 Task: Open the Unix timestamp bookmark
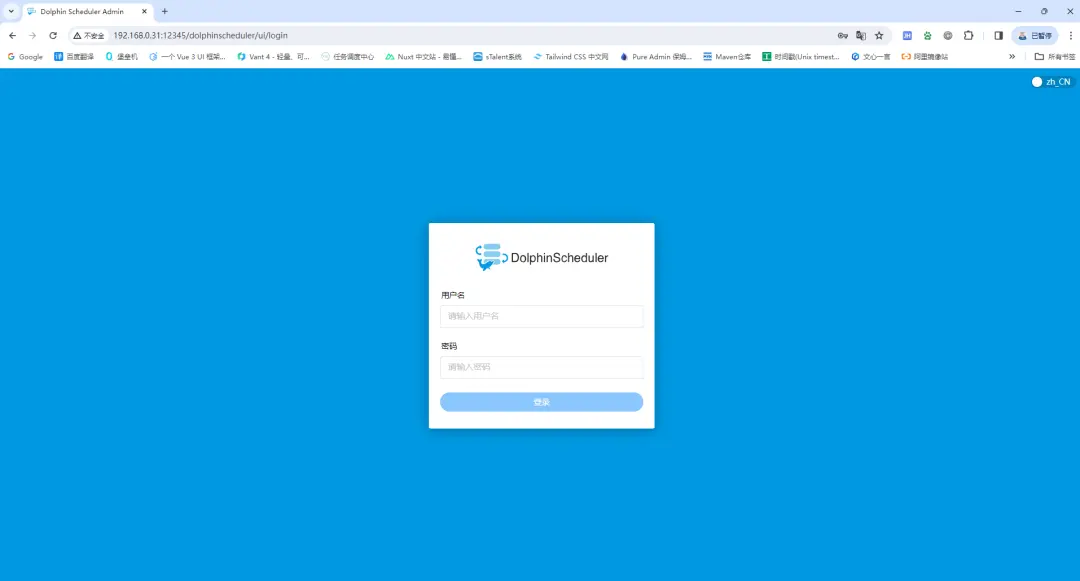[x=801, y=57]
